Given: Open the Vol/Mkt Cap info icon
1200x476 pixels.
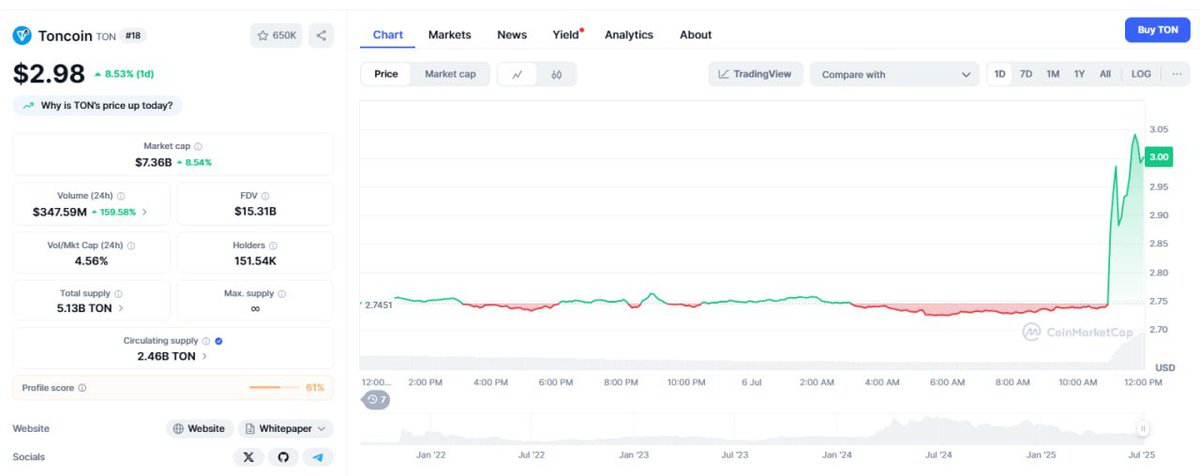Looking at the screenshot, I should (x=131, y=245).
